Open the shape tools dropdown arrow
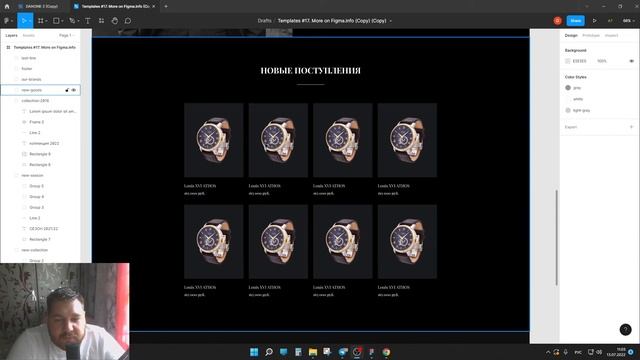This screenshot has height=360, width=640. [x=62, y=21]
